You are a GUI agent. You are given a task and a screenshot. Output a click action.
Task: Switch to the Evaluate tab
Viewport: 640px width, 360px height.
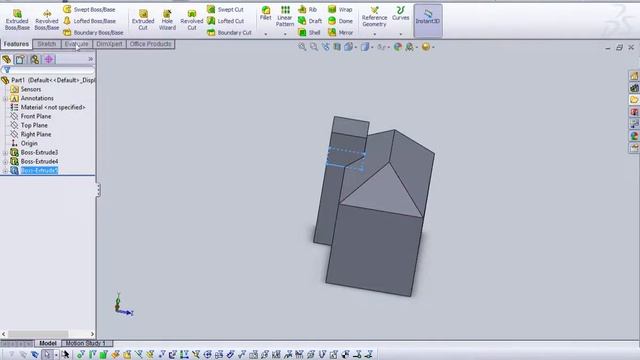76,44
